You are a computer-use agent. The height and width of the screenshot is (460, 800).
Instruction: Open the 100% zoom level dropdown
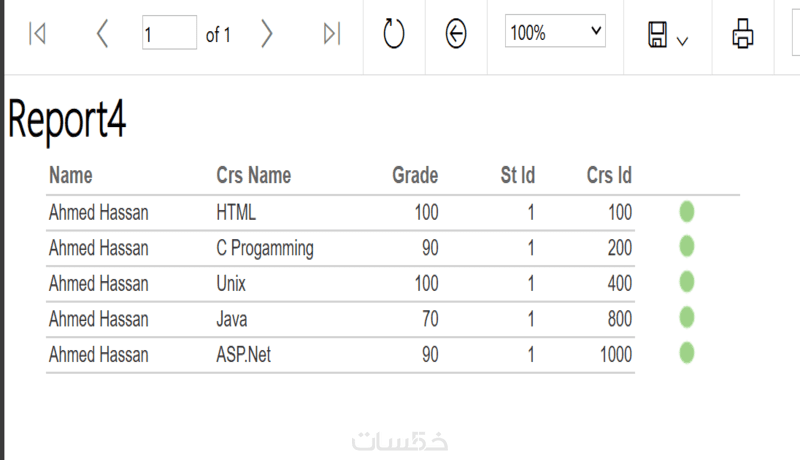[555, 32]
